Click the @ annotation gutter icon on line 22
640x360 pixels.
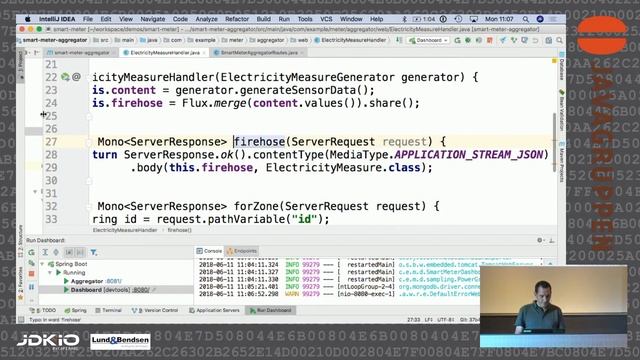point(76,77)
